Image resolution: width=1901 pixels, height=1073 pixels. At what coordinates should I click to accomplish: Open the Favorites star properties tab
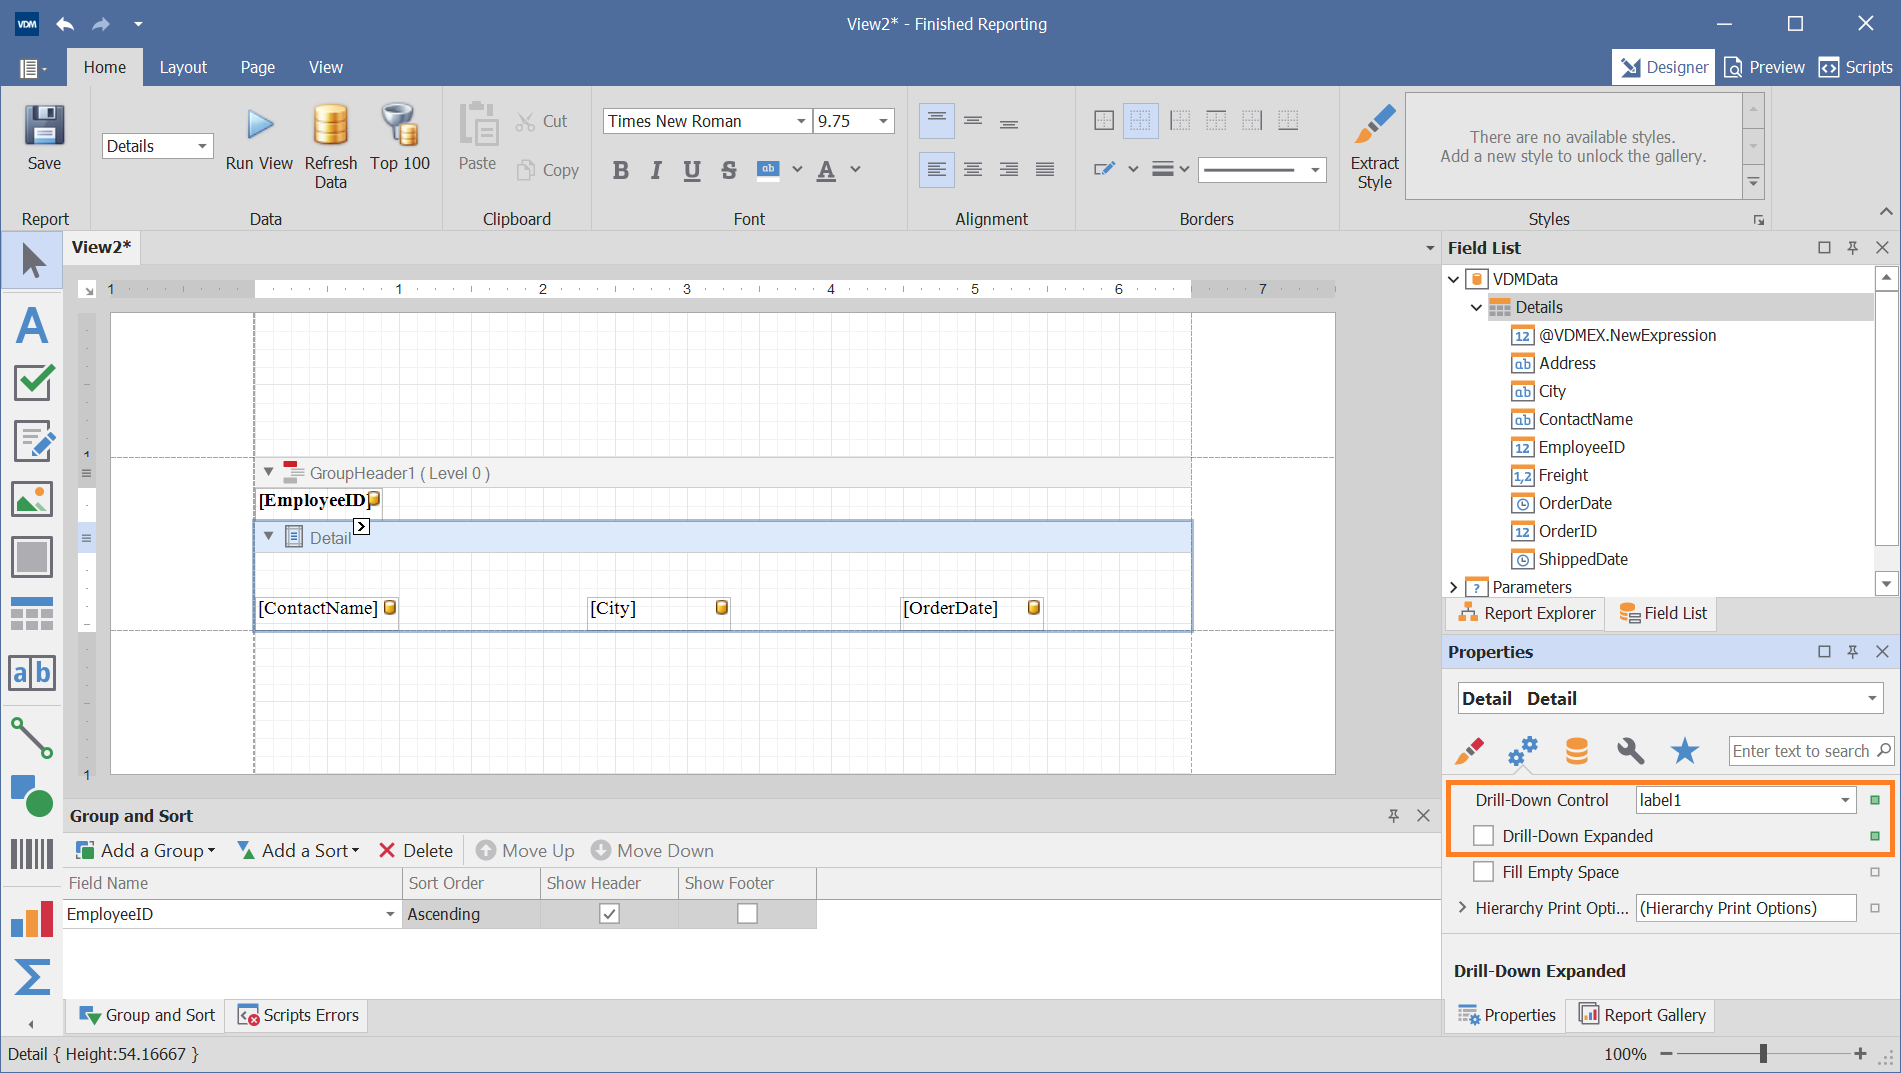[x=1685, y=750]
